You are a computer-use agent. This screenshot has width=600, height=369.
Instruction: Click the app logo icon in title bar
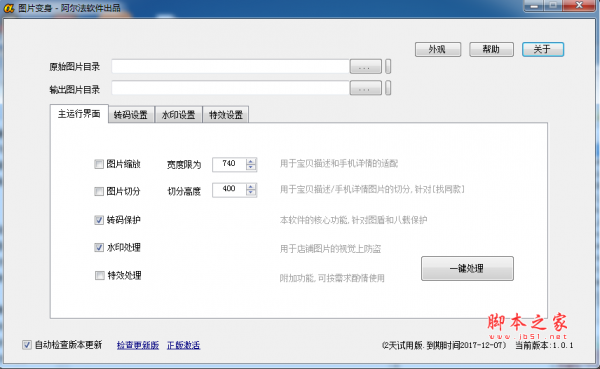9,7
